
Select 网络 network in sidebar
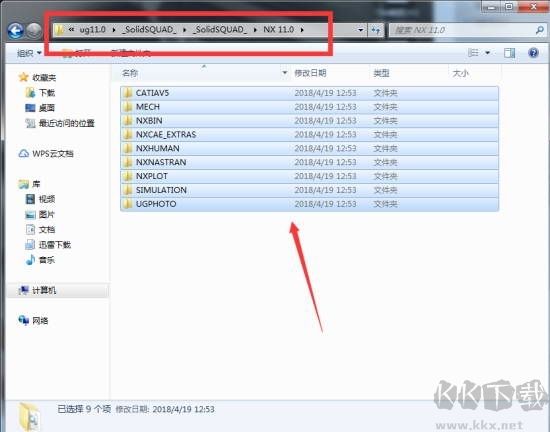pos(33,320)
